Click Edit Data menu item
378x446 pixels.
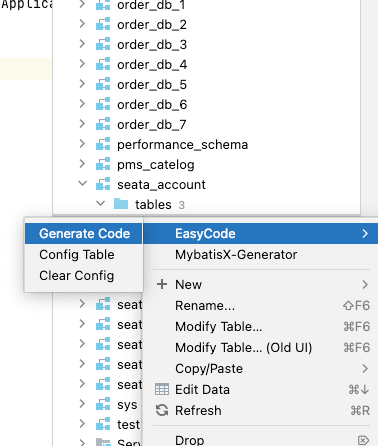click(x=260, y=390)
